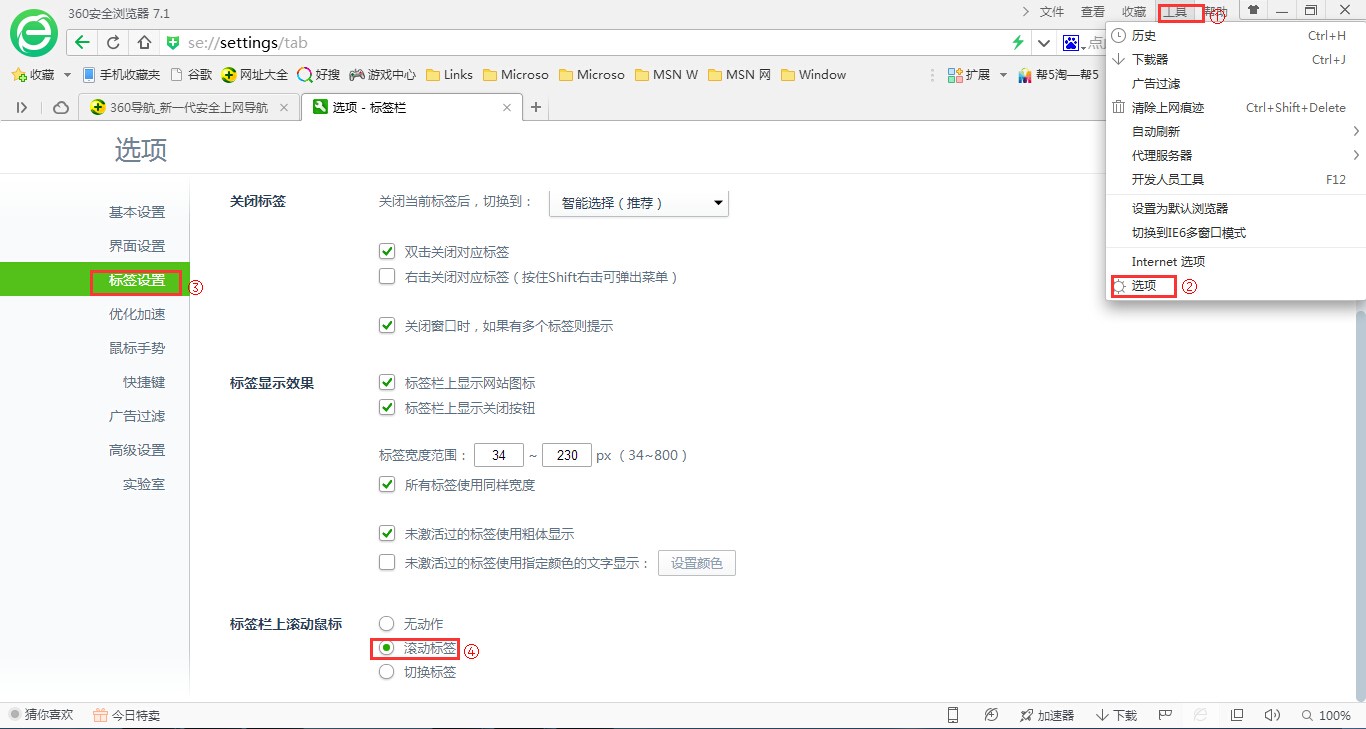The height and width of the screenshot is (729, 1366).
Task: Click the mobile phone icon in status bar
Action: [x=953, y=715]
